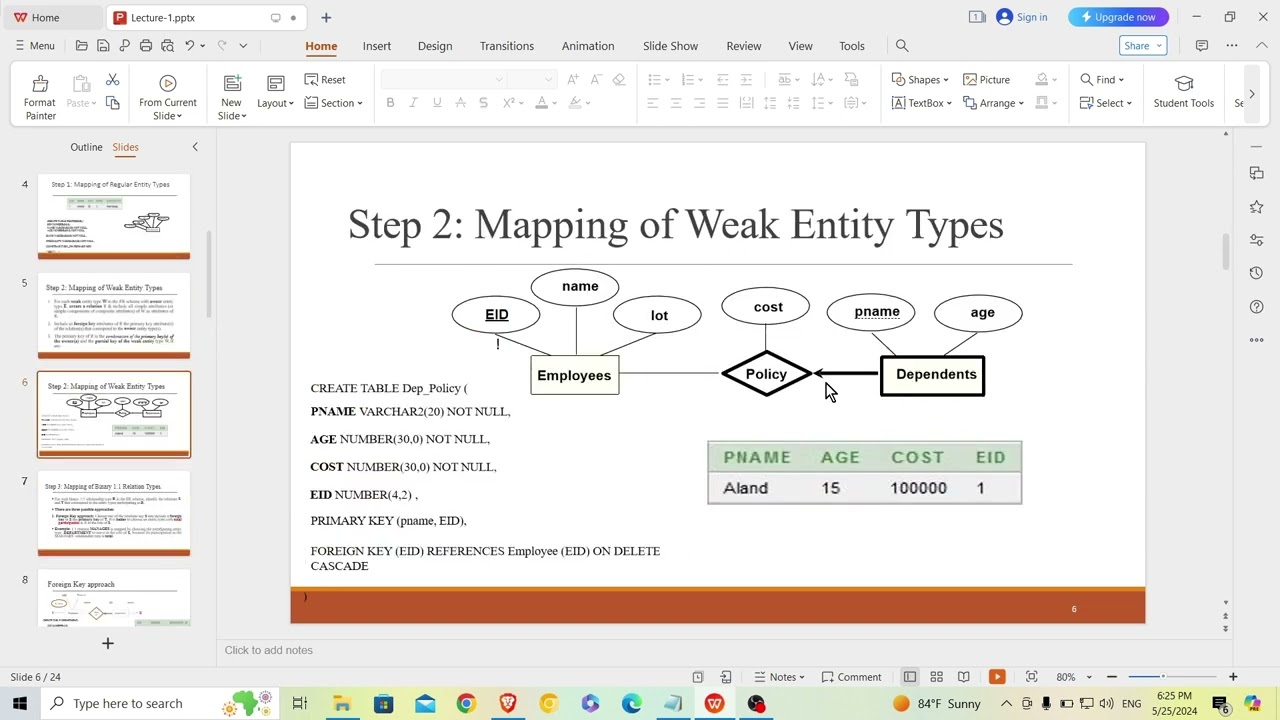Open the Section dropdown
1280x720 pixels.
[x=333, y=103]
